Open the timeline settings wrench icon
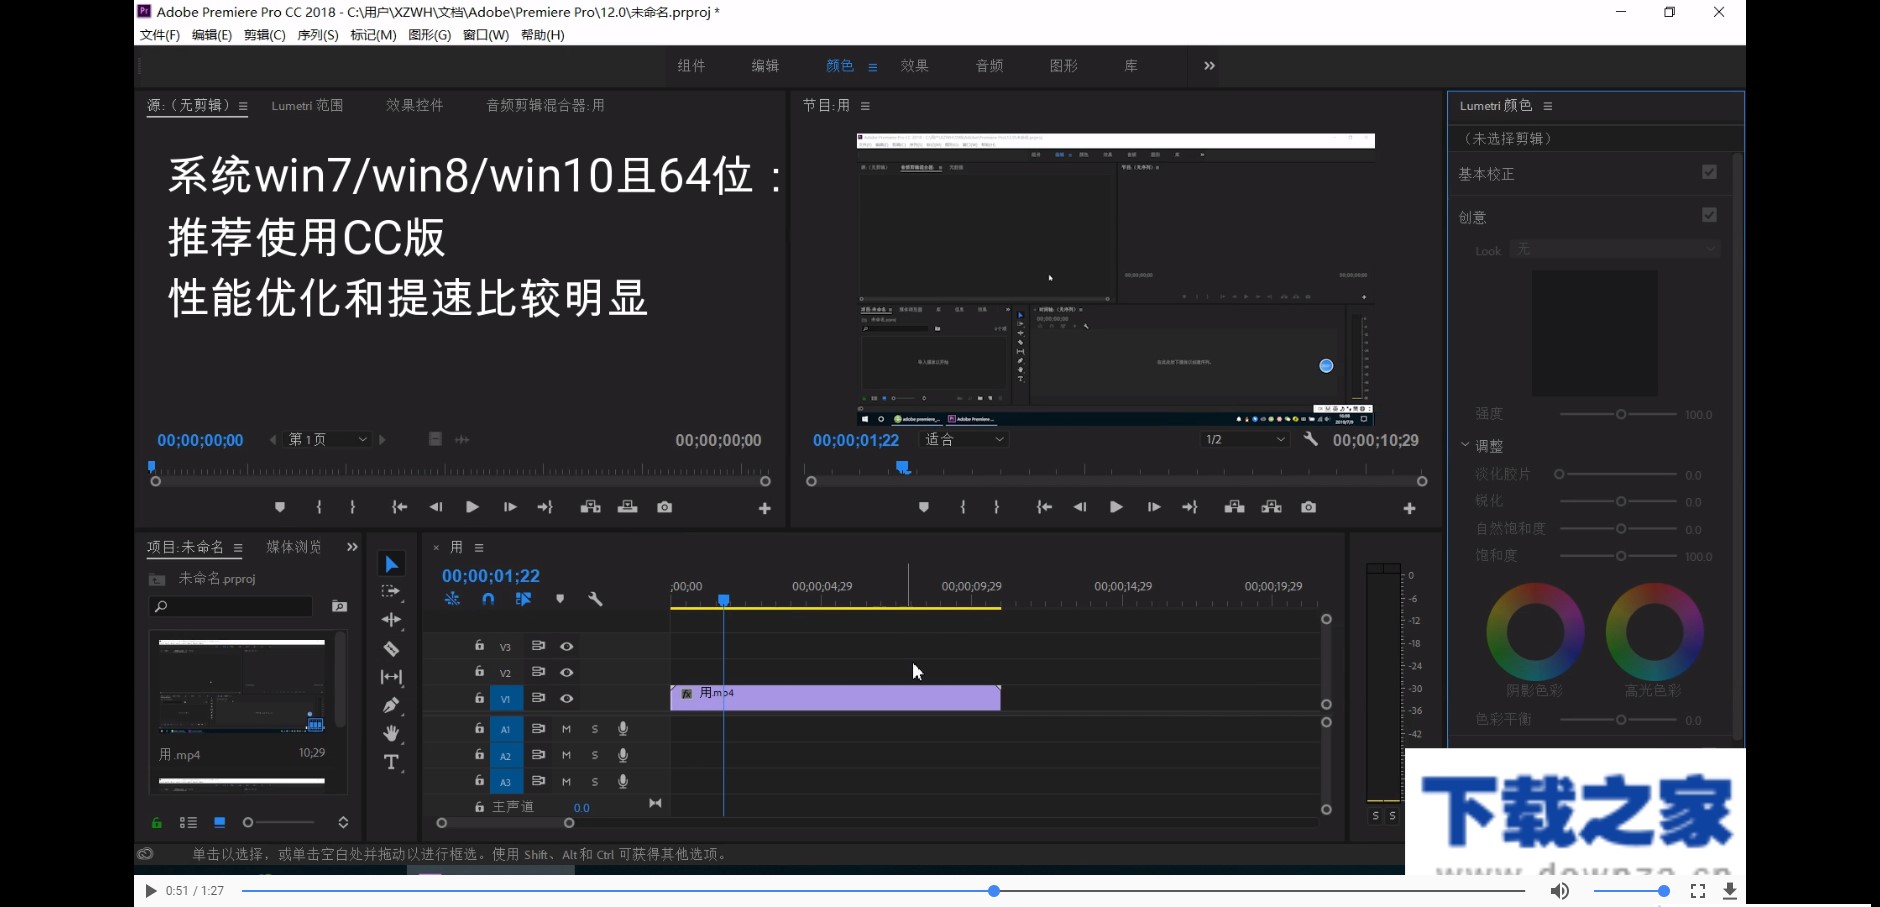This screenshot has height=907, width=1880. 594,600
